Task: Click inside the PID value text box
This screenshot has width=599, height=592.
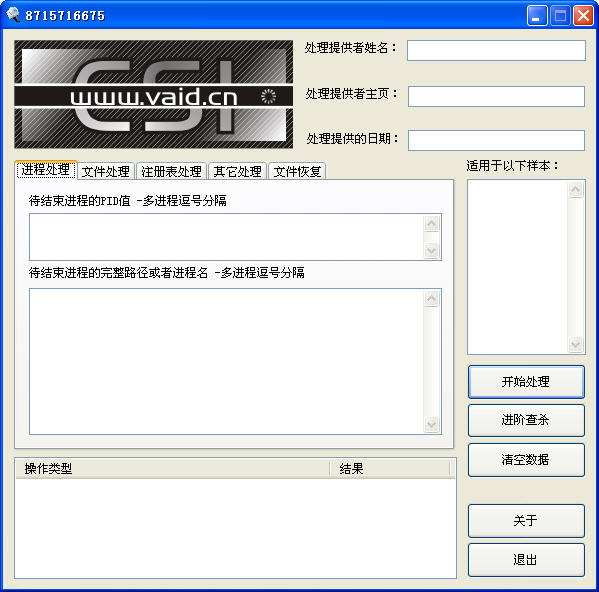Action: 227,237
